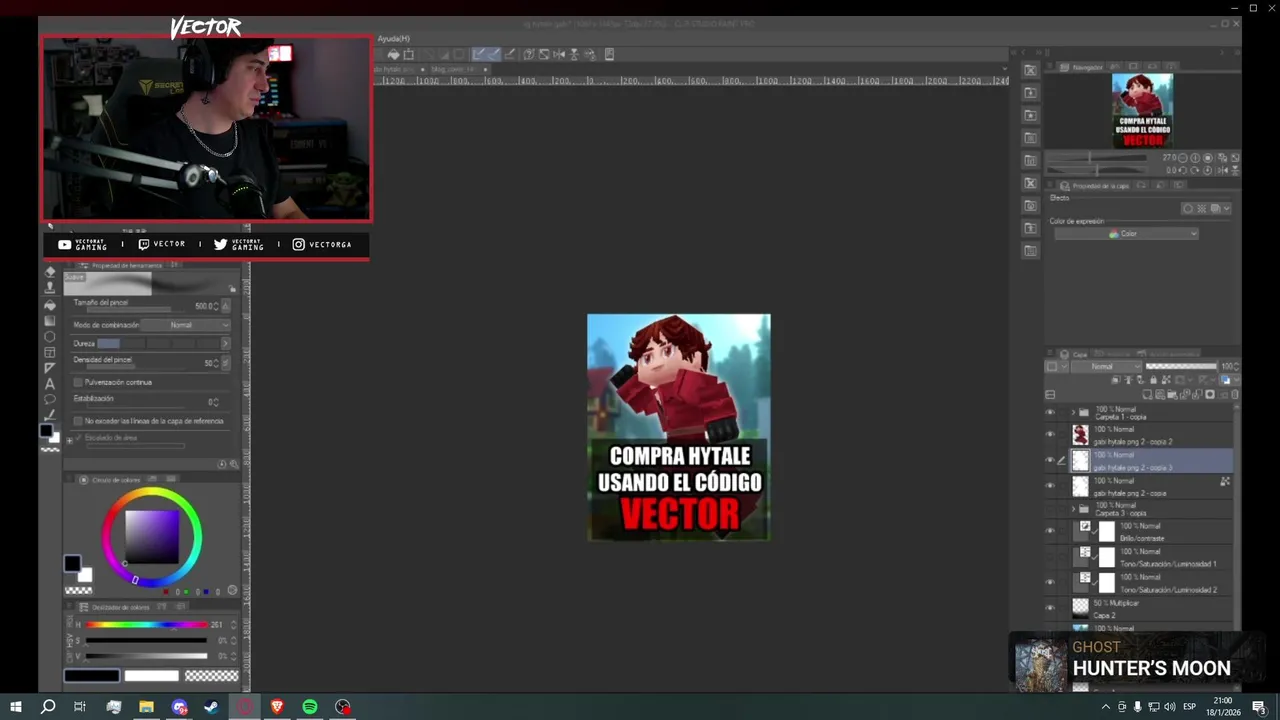
Task: Open the Efecto small dropdown arrow
Action: (1227, 209)
